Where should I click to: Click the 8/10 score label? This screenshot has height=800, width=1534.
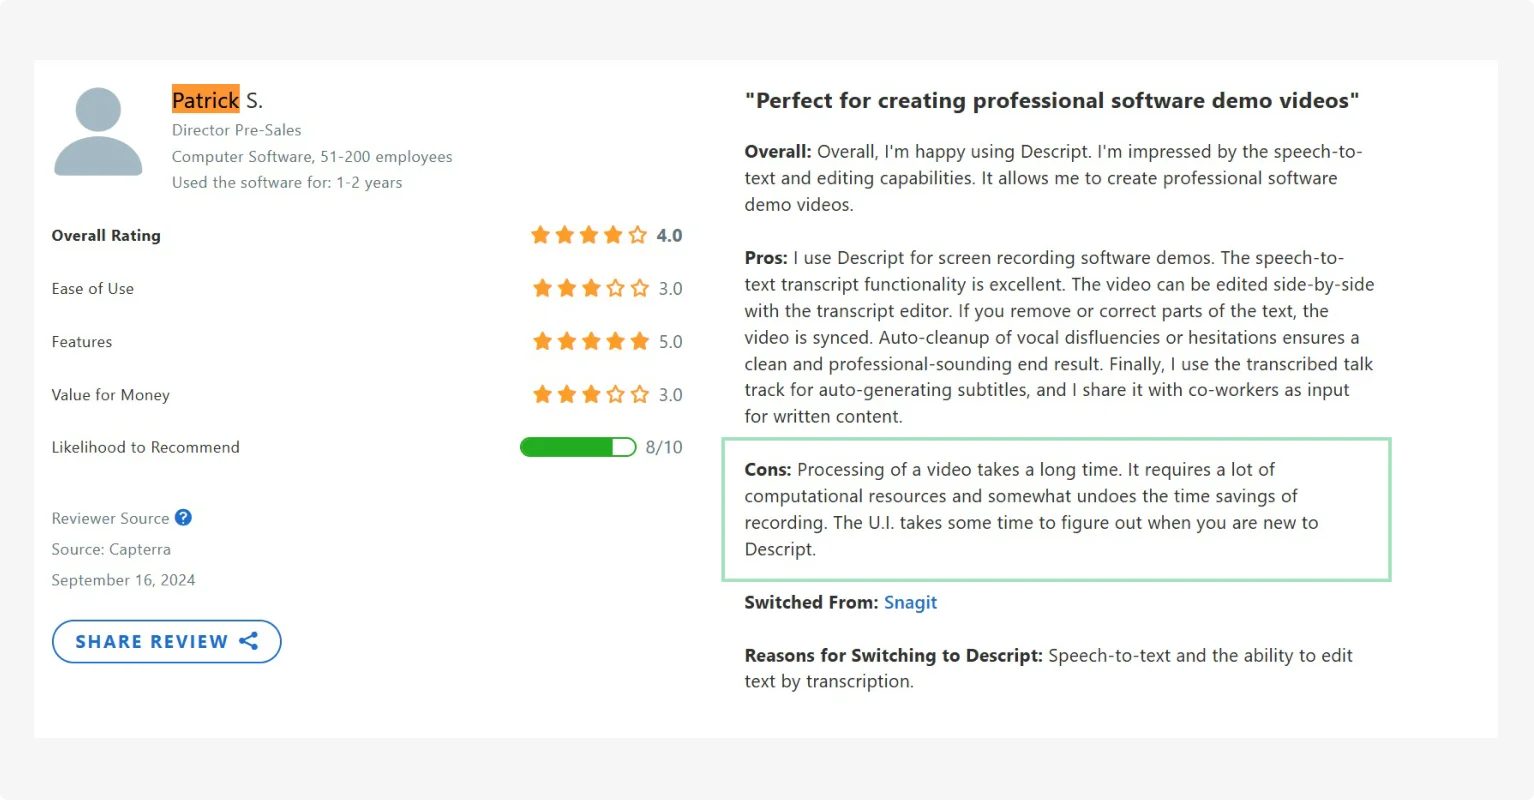coord(663,447)
